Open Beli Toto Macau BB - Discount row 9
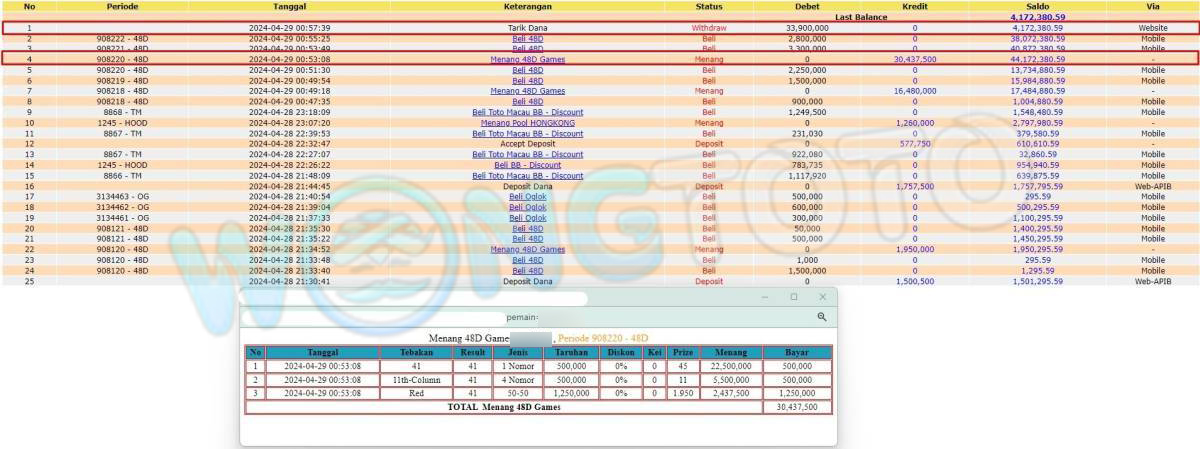 (527, 112)
